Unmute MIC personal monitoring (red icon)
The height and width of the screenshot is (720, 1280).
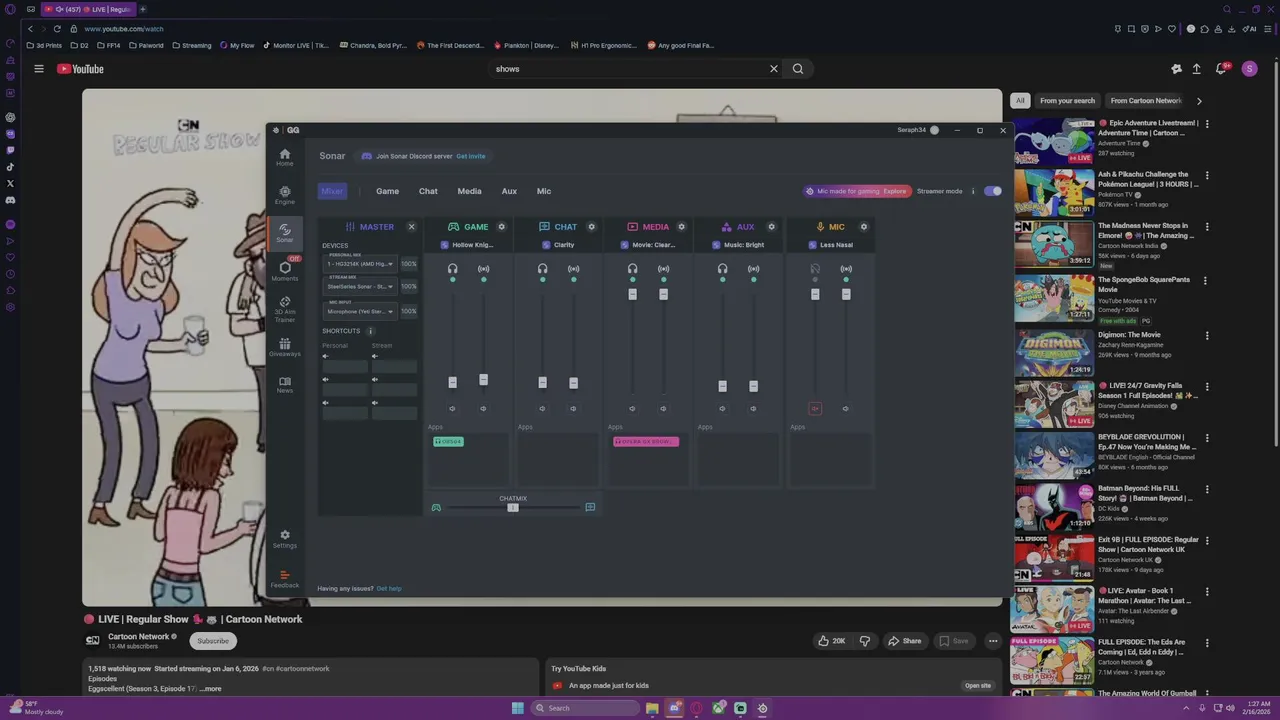[815, 408]
